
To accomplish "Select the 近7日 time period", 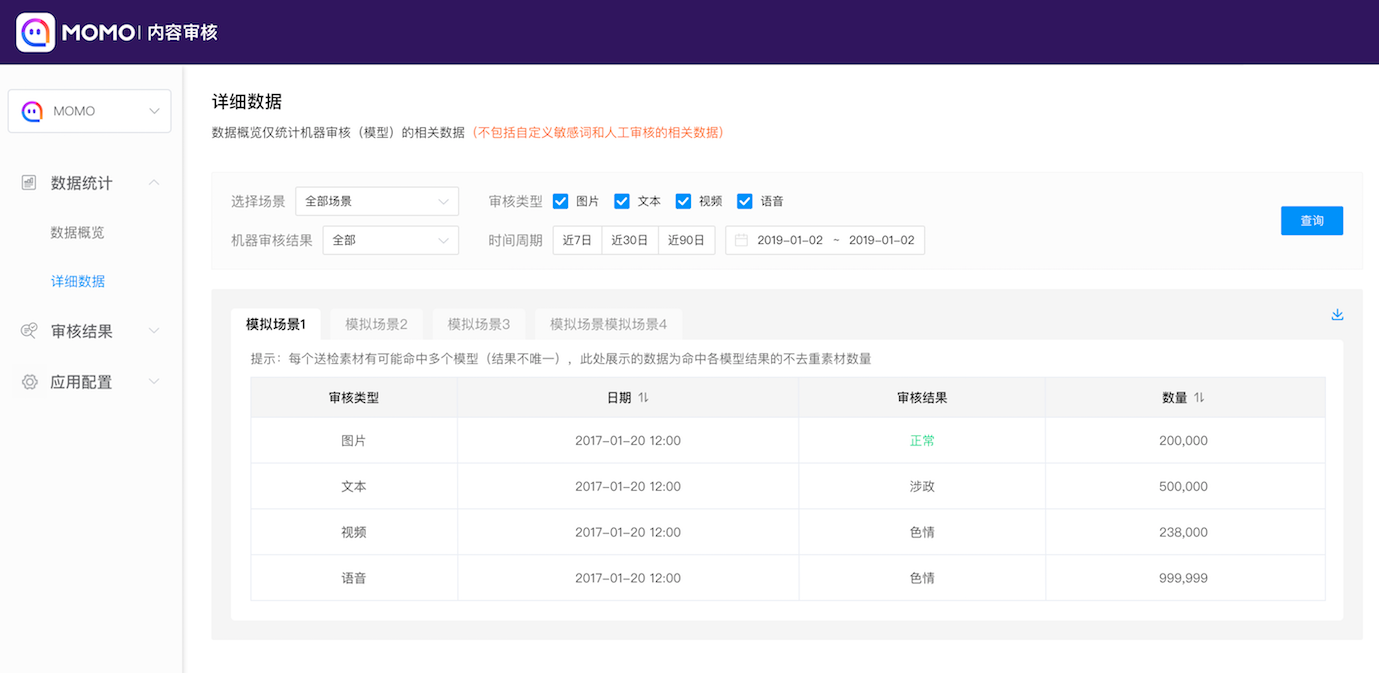I will tap(577, 240).
